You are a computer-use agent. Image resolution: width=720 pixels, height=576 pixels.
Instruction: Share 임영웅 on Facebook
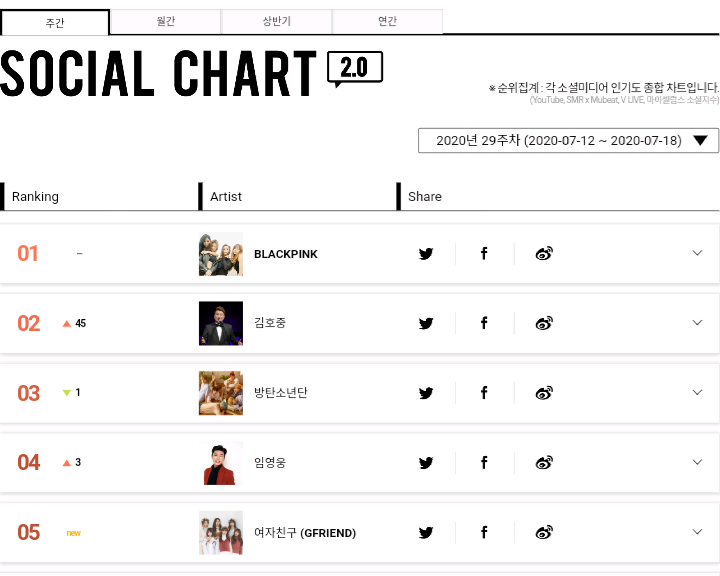[484, 462]
